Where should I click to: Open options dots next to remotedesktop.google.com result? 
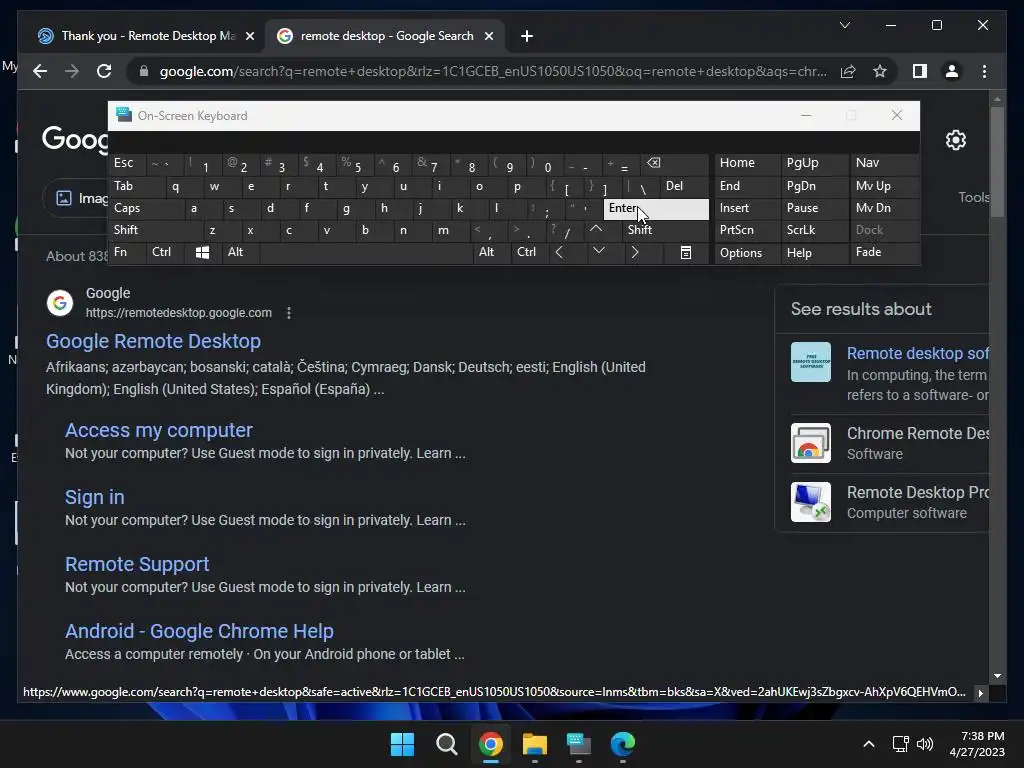point(289,313)
